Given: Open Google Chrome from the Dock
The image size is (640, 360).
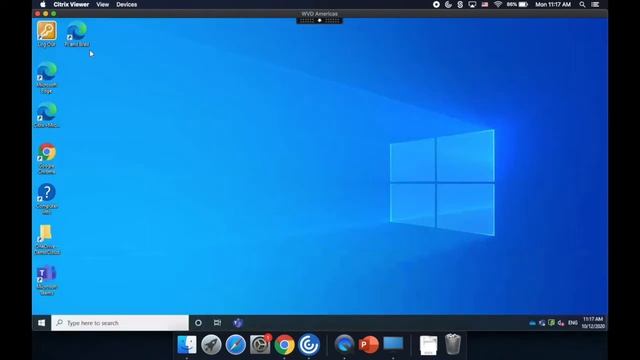Looking at the screenshot, I should tap(284, 345).
